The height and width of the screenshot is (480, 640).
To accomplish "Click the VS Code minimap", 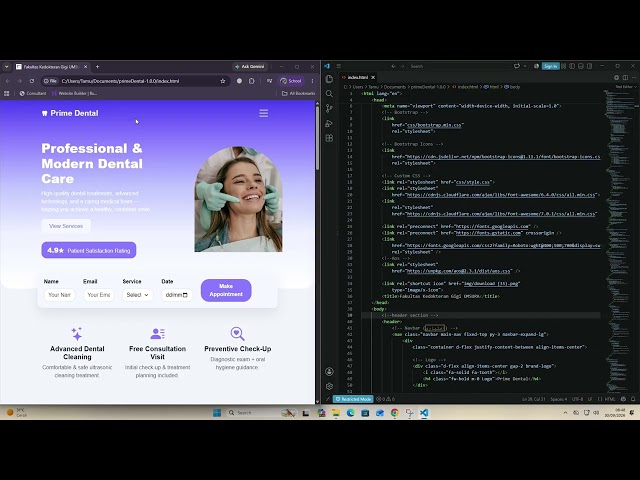I will pyautogui.click(x=619, y=241).
